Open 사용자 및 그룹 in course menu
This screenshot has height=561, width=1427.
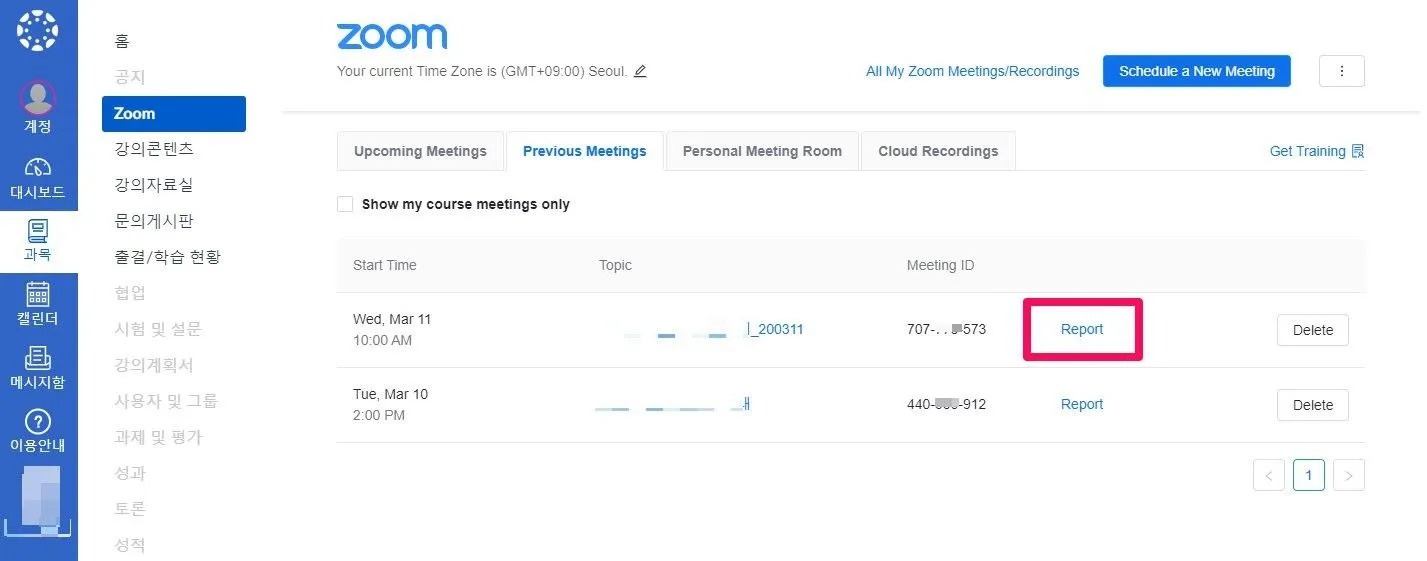(x=166, y=401)
